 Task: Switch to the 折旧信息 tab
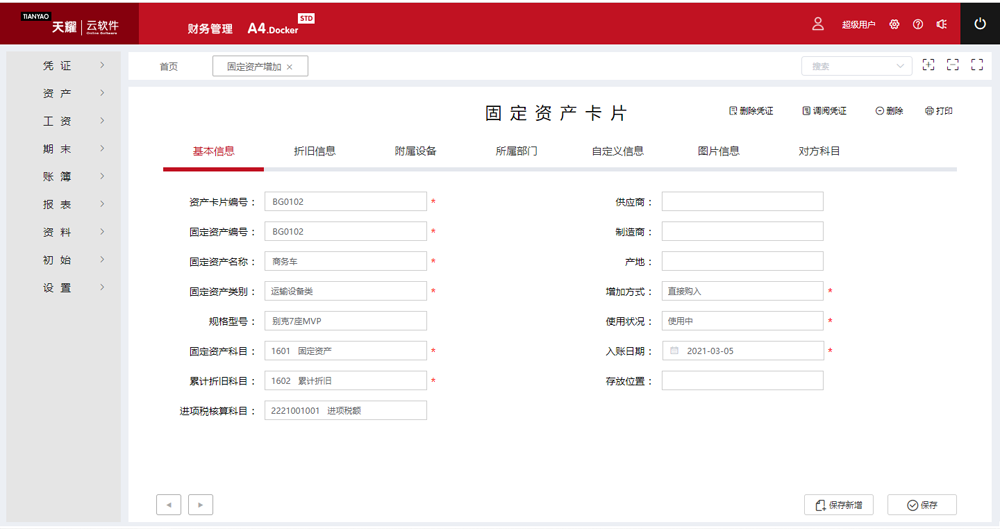pos(314,152)
